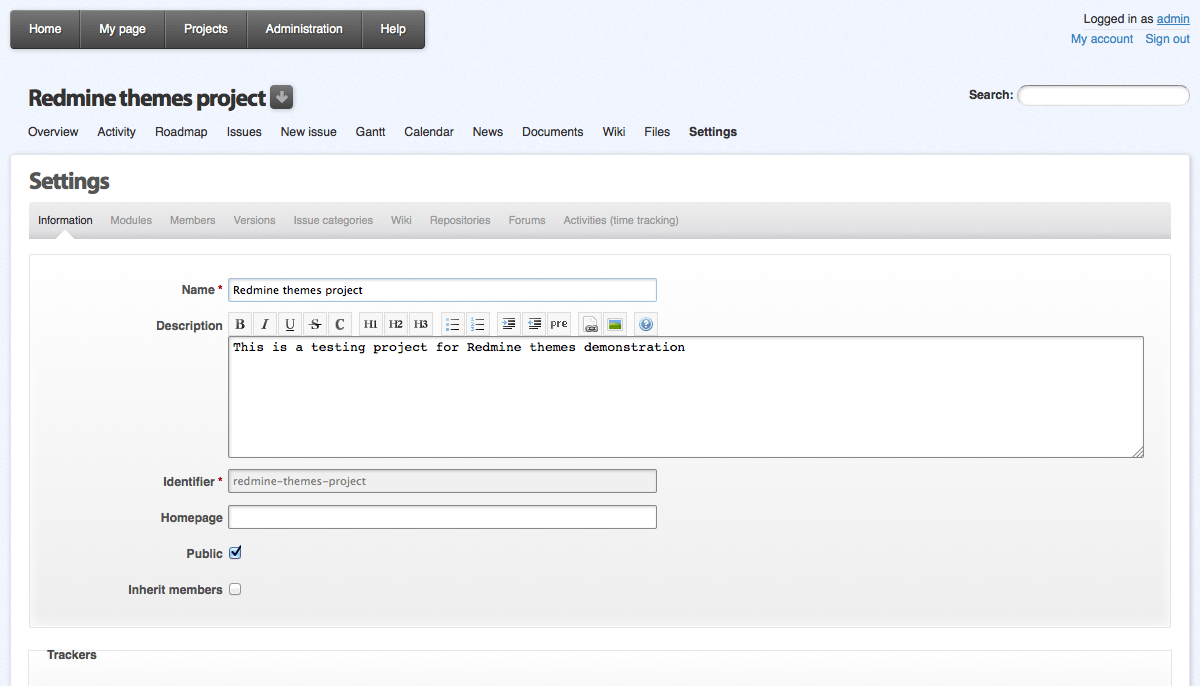Go to Home in top menu
This screenshot has width=1200, height=686.
click(45, 29)
